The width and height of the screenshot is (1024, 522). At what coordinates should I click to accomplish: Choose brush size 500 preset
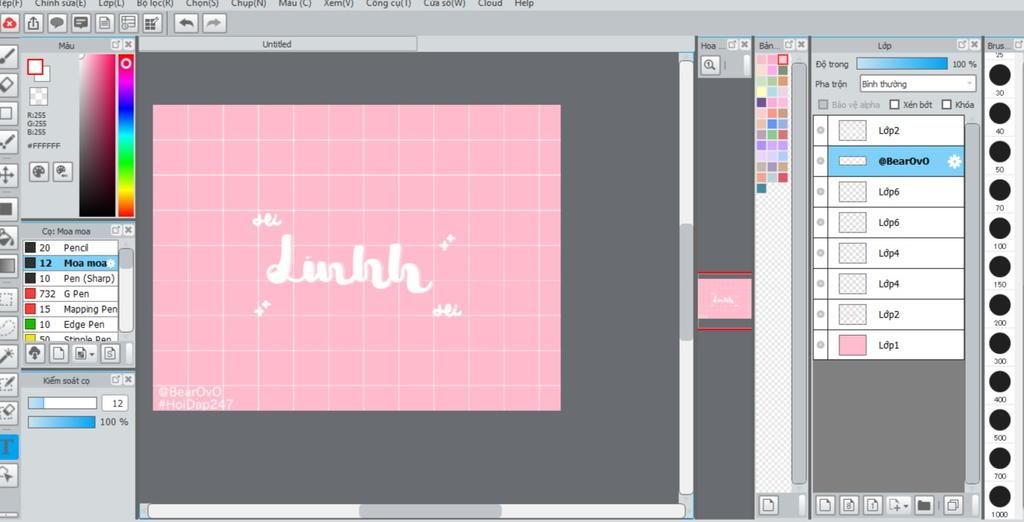click(x=1000, y=420)
